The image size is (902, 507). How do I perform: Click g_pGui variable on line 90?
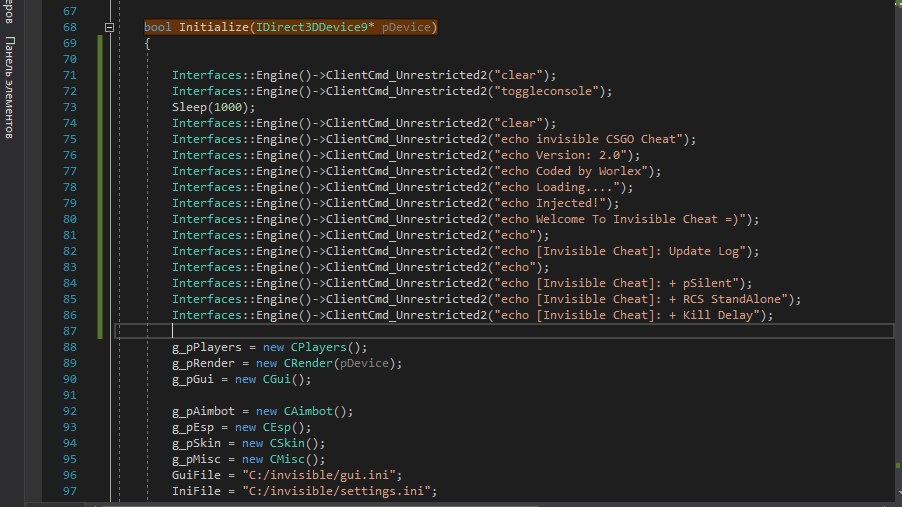click(x=193, y=379)
